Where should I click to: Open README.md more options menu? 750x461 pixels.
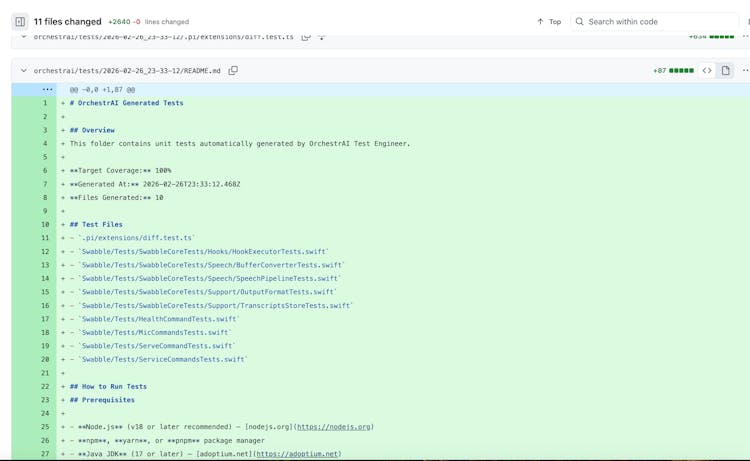745,71
